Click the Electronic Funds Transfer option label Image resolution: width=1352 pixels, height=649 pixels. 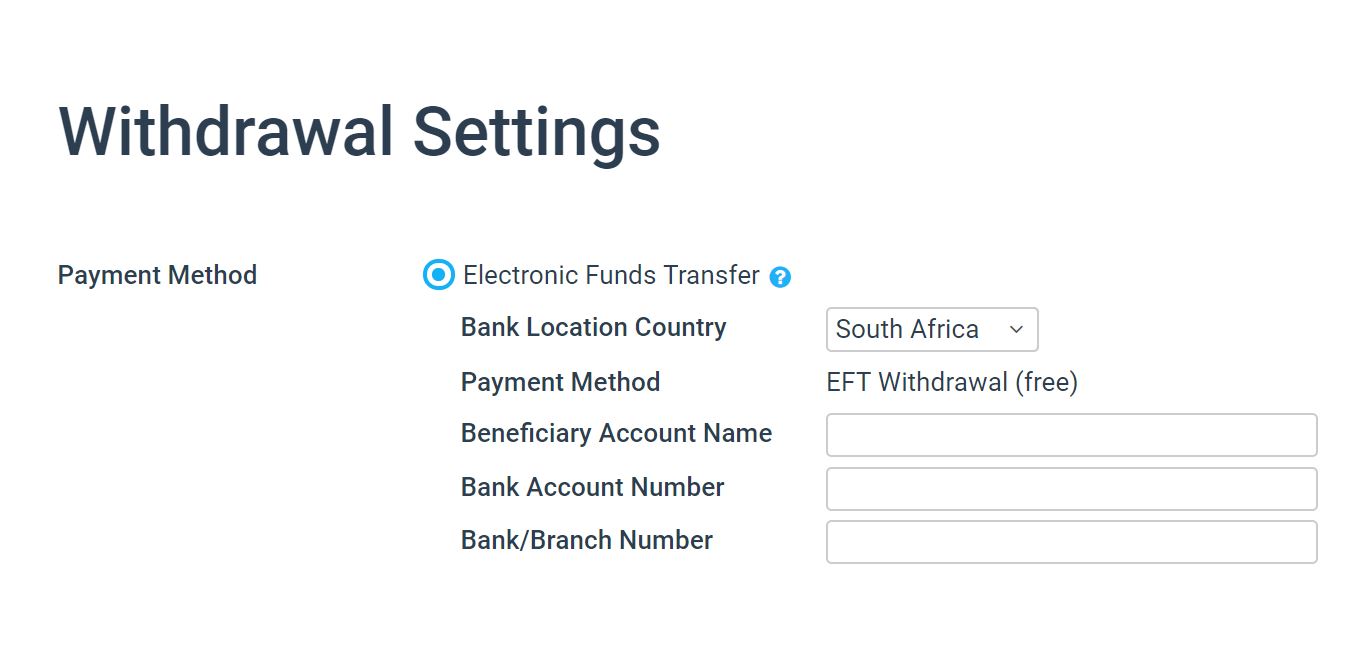[611, 275]
